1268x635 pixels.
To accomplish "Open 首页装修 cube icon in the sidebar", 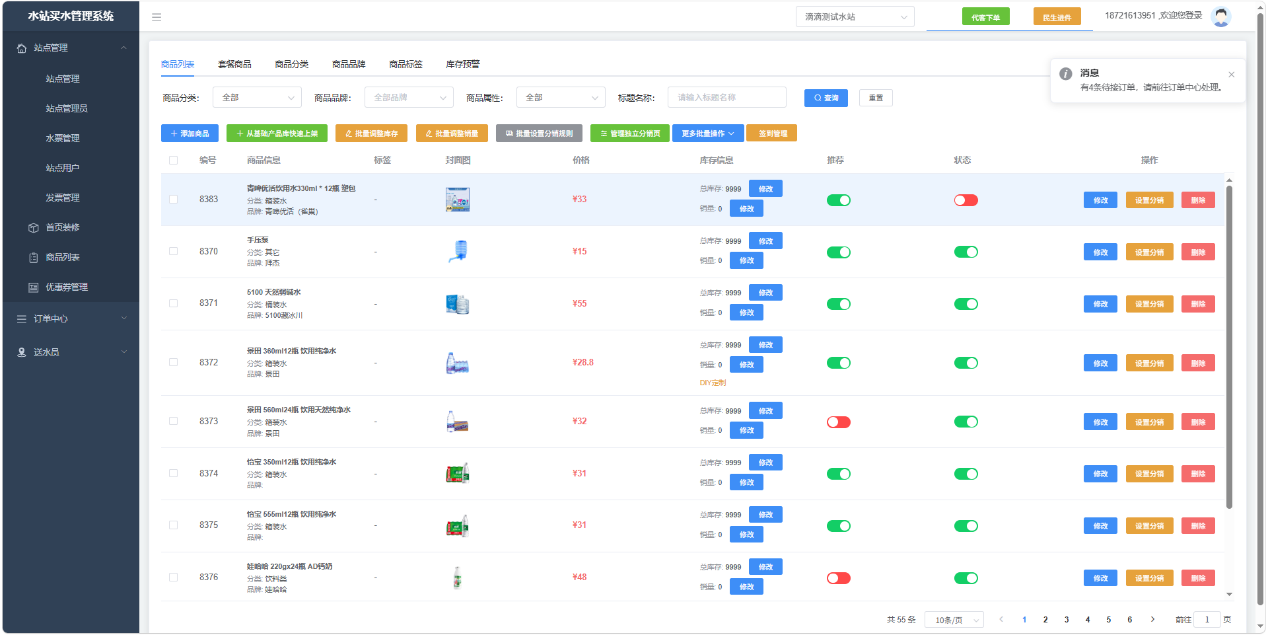I will click(x=33, y=227).
